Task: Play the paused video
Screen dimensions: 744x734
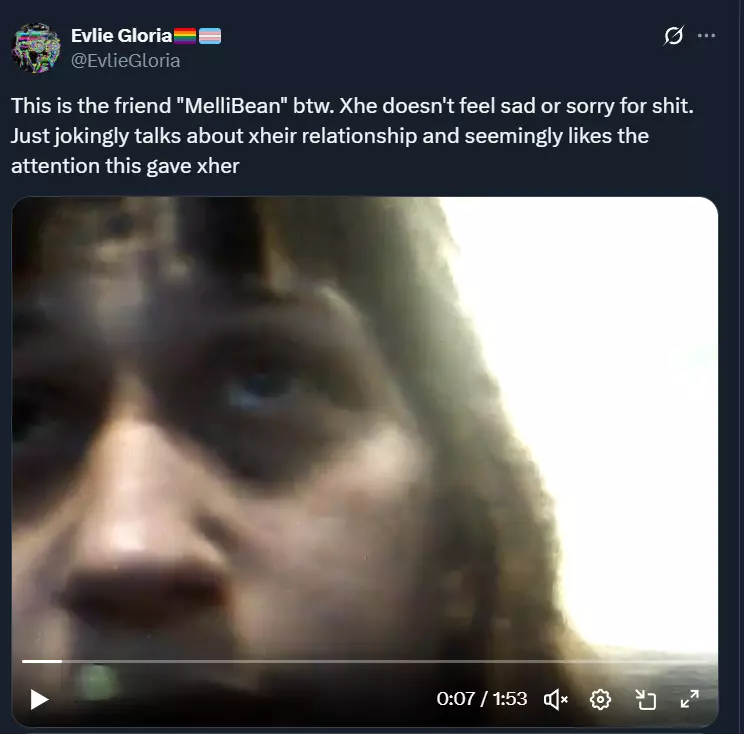Action: pos(39,699)
